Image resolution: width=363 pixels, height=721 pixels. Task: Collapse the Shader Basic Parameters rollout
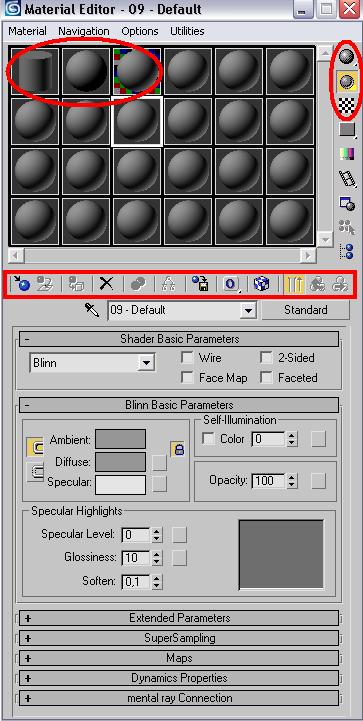(179, 339)
